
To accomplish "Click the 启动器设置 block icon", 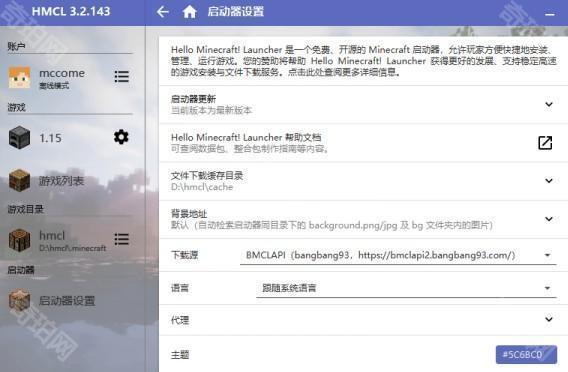I will pyautogui.click(x=20, y=300).
